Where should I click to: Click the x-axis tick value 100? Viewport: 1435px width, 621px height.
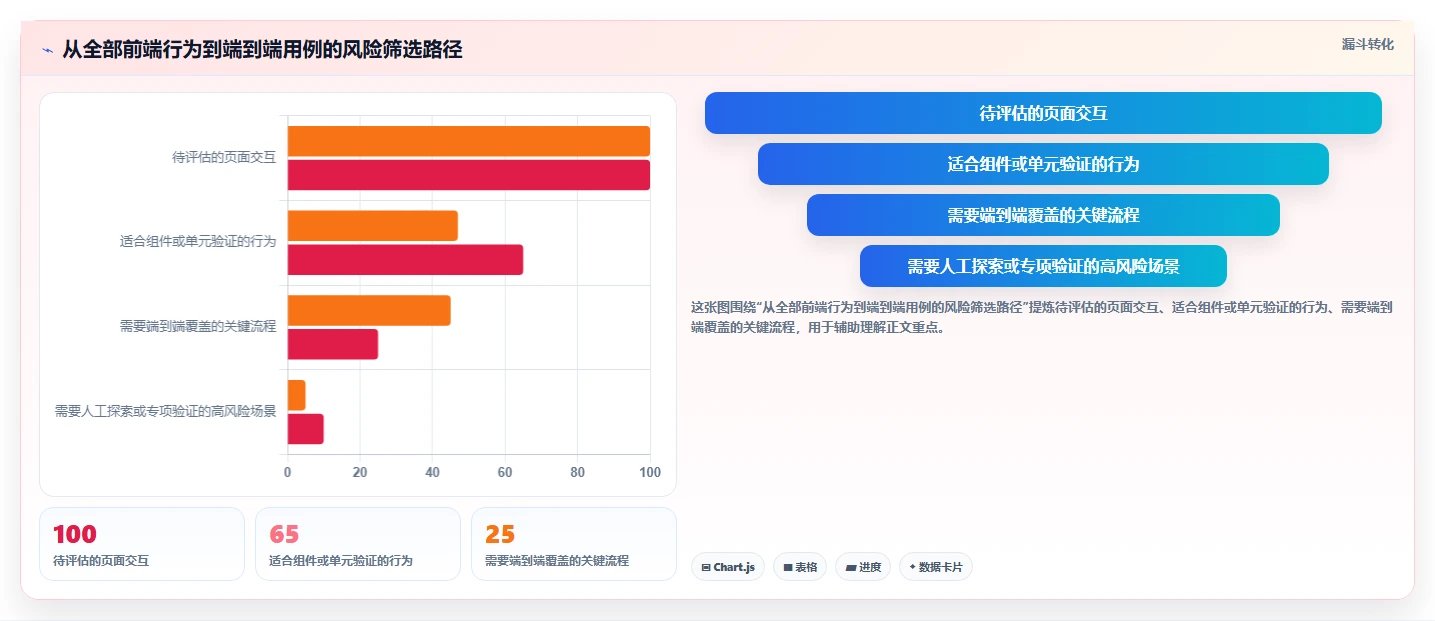point(649,472)
